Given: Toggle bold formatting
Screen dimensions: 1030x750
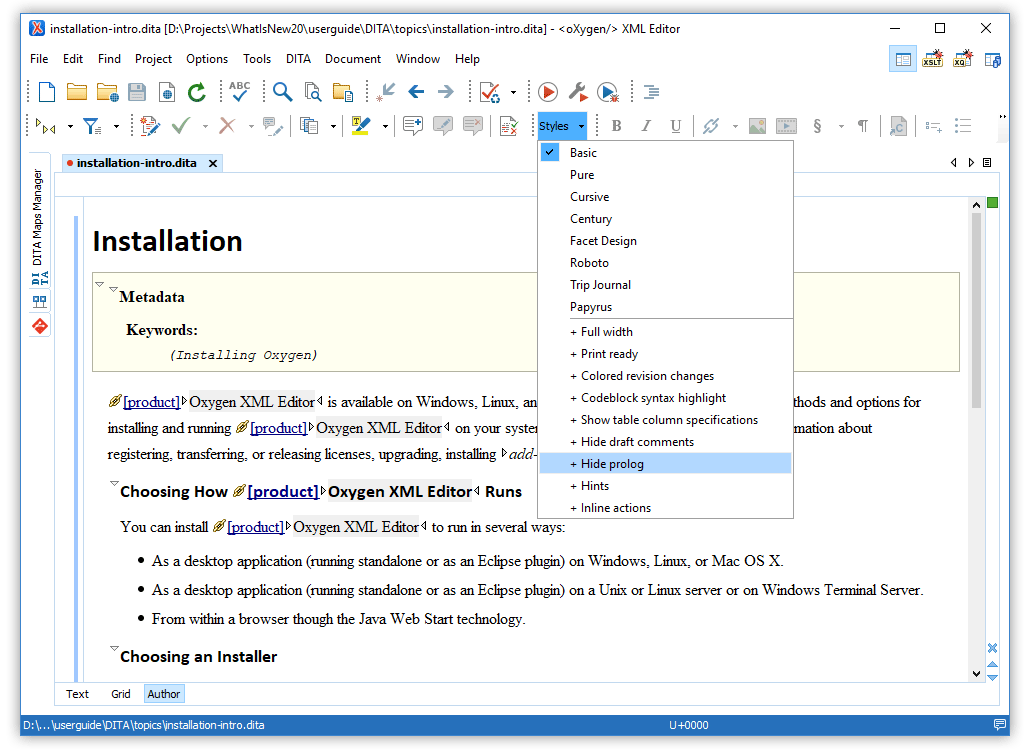Looking at the screenshot, I should [x=616, y=125].
